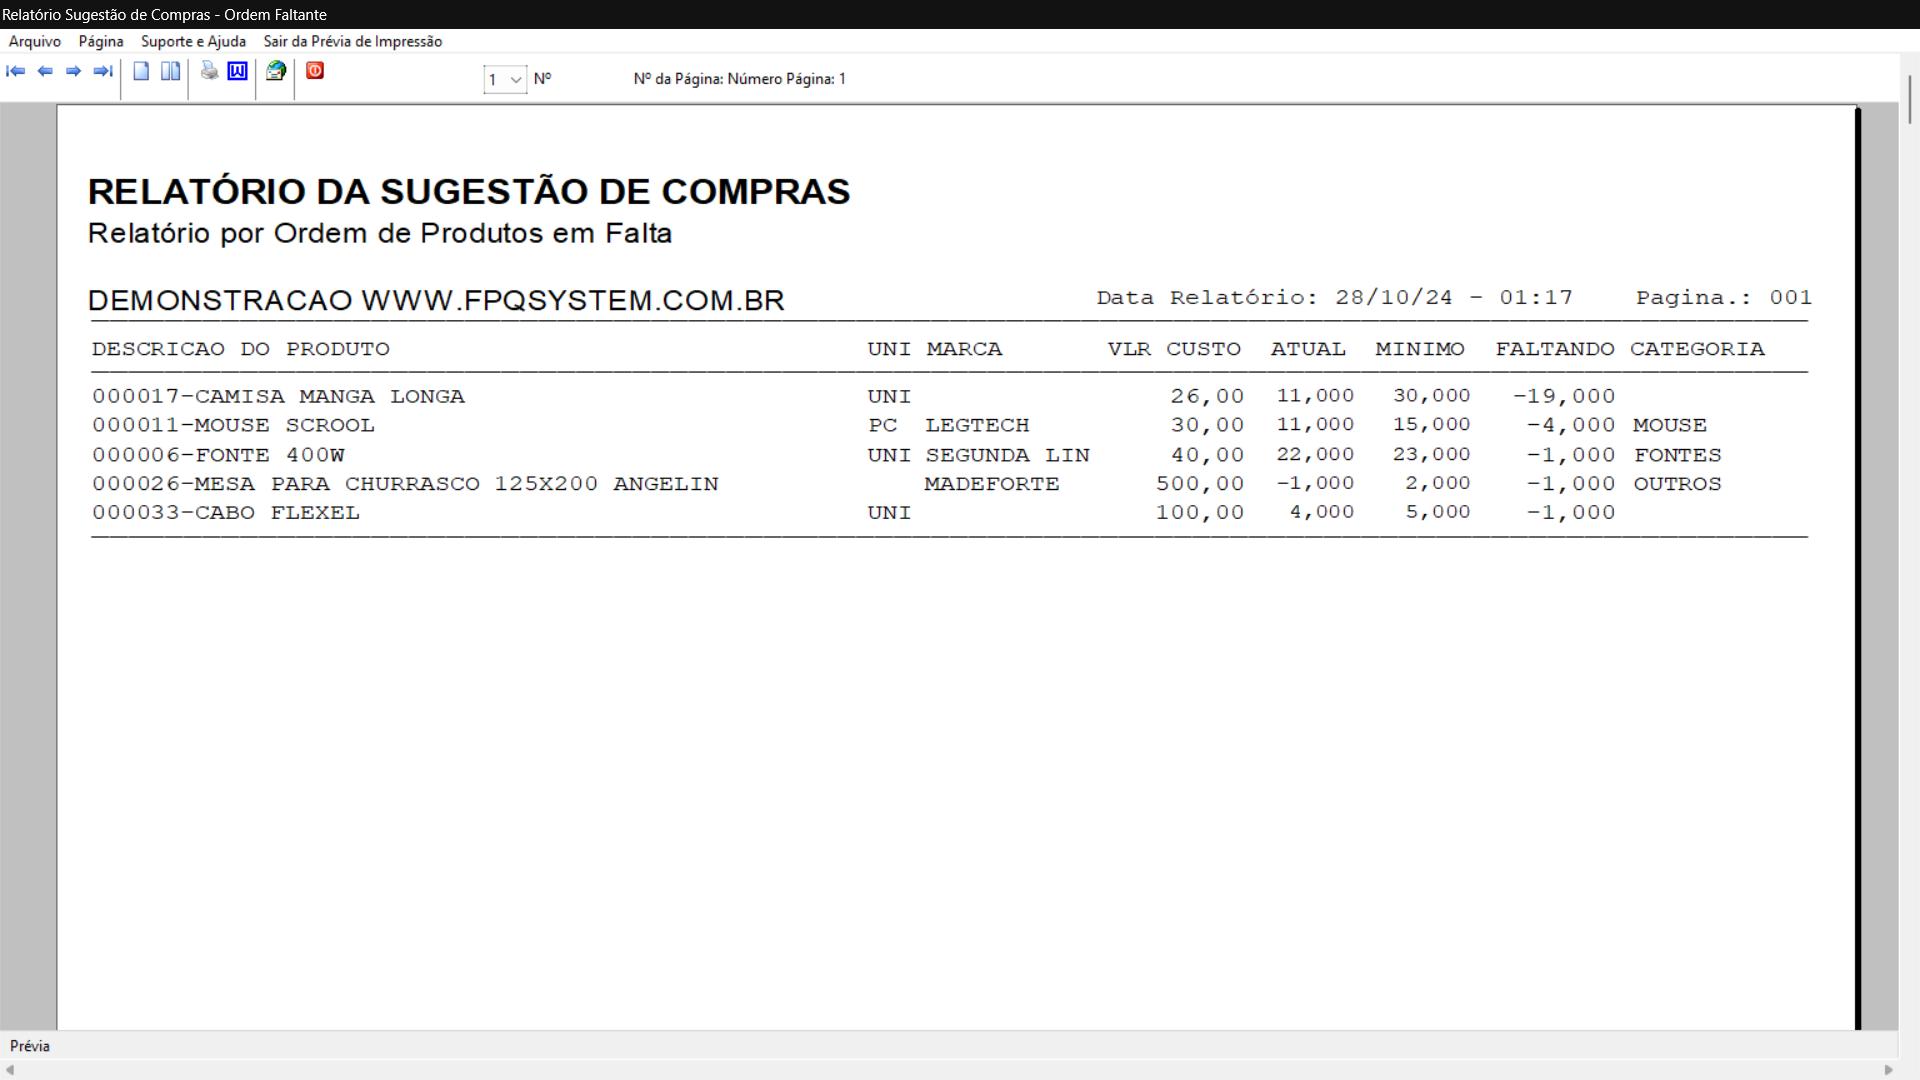Image resolution: width=1920 pixels, height=1080 pixels.
Task: Click the ATUAL column header
Action: tap(1308, 349)
